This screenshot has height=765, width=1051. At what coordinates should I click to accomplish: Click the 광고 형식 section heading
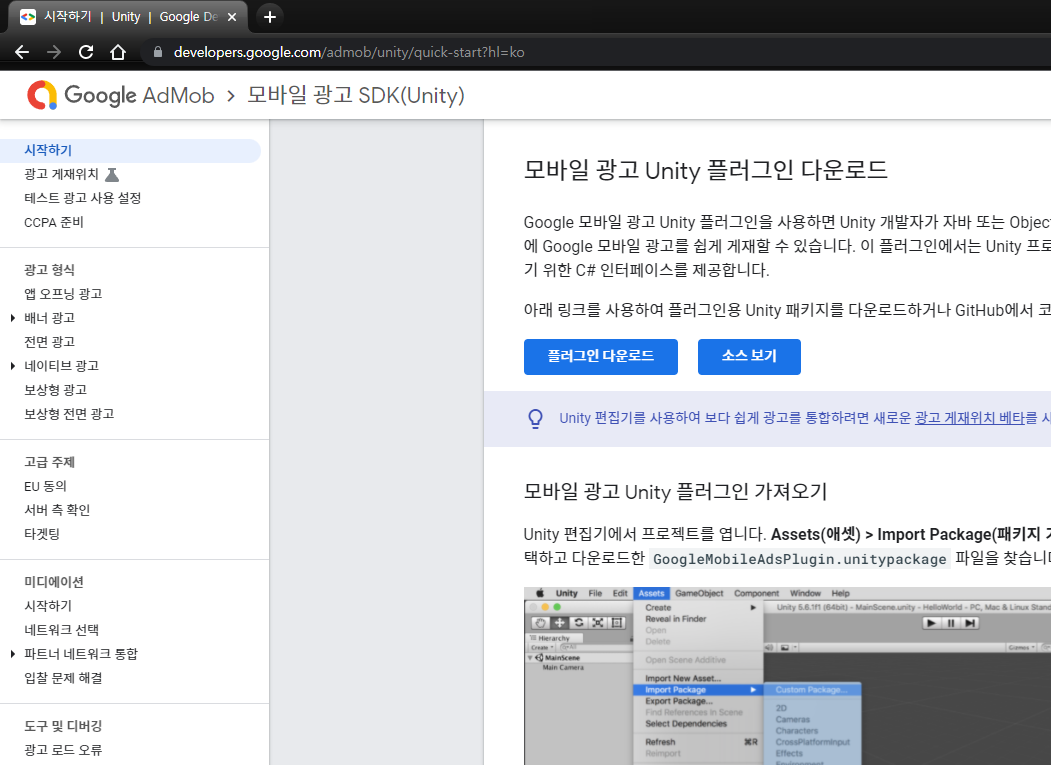coord(50,270)
